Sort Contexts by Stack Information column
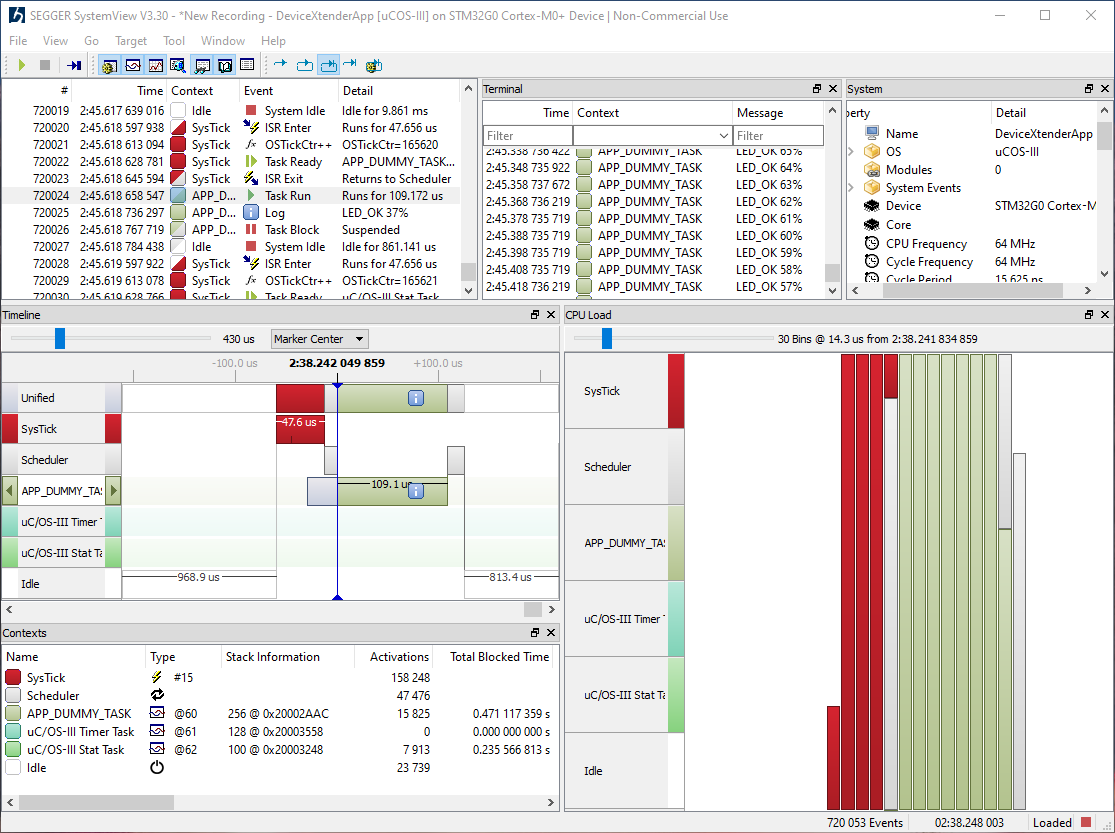1115x833 pixels. click(289, 657)
